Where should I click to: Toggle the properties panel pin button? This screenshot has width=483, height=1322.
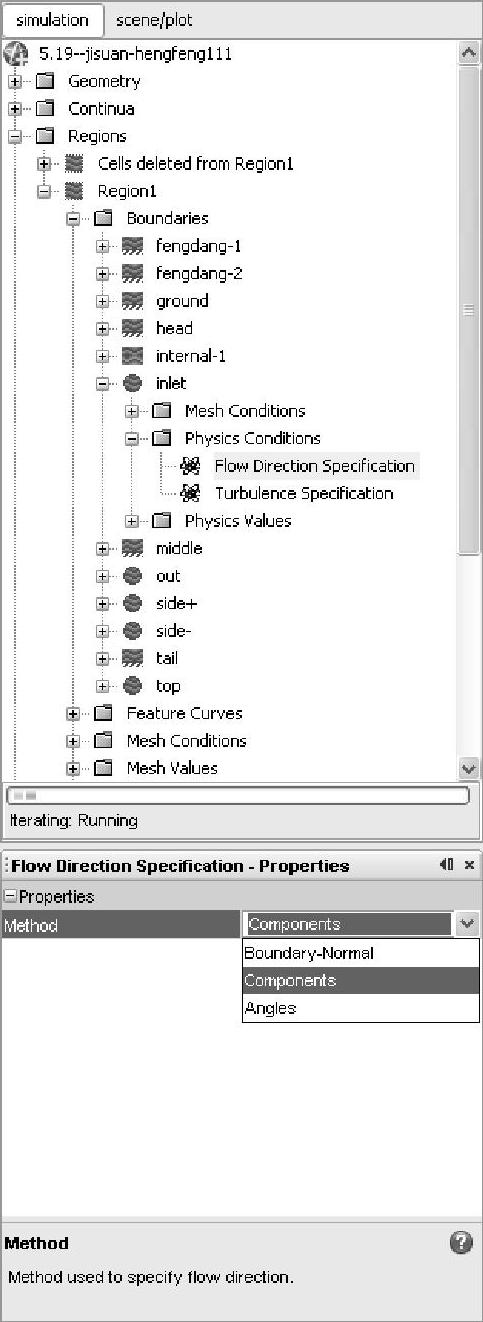446,865
